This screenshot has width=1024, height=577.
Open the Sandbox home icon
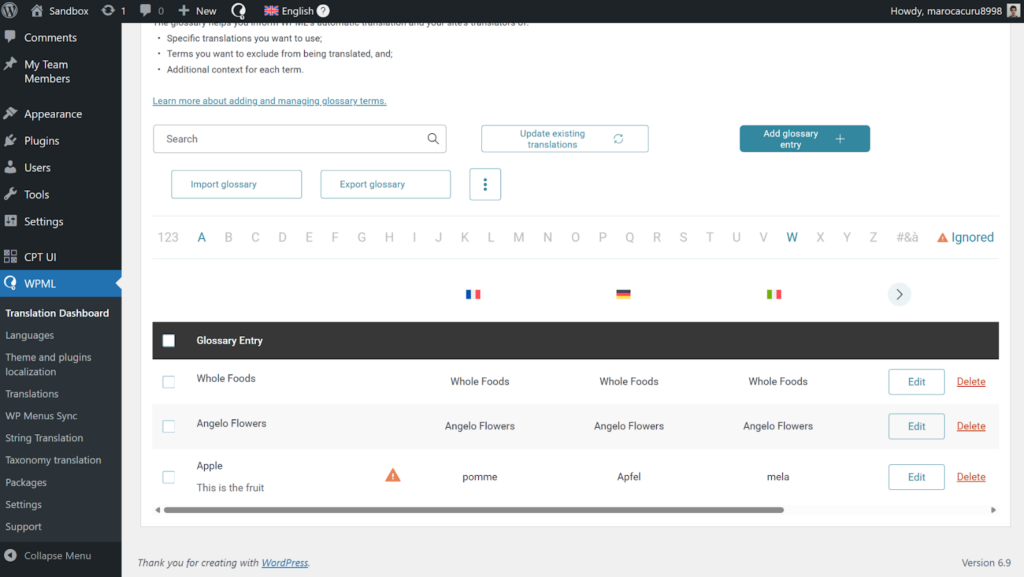click(37, 10)
